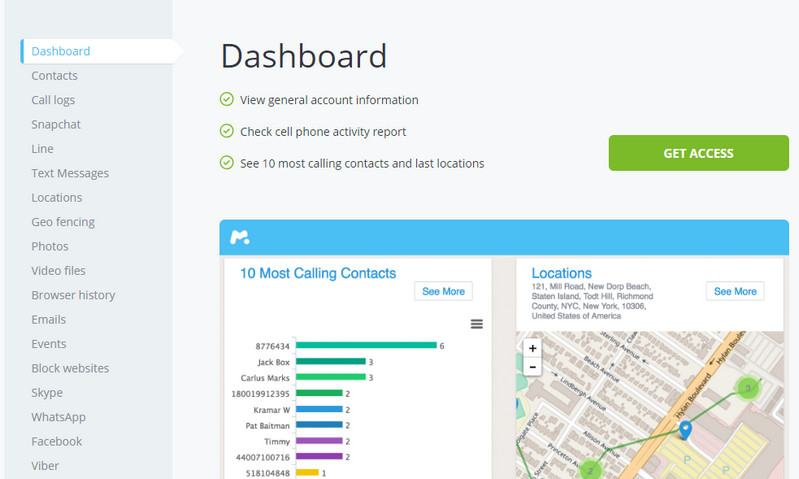799x479 pixels.
Task: Click the mSpy logo in blue header
Action: pos(239,237)
